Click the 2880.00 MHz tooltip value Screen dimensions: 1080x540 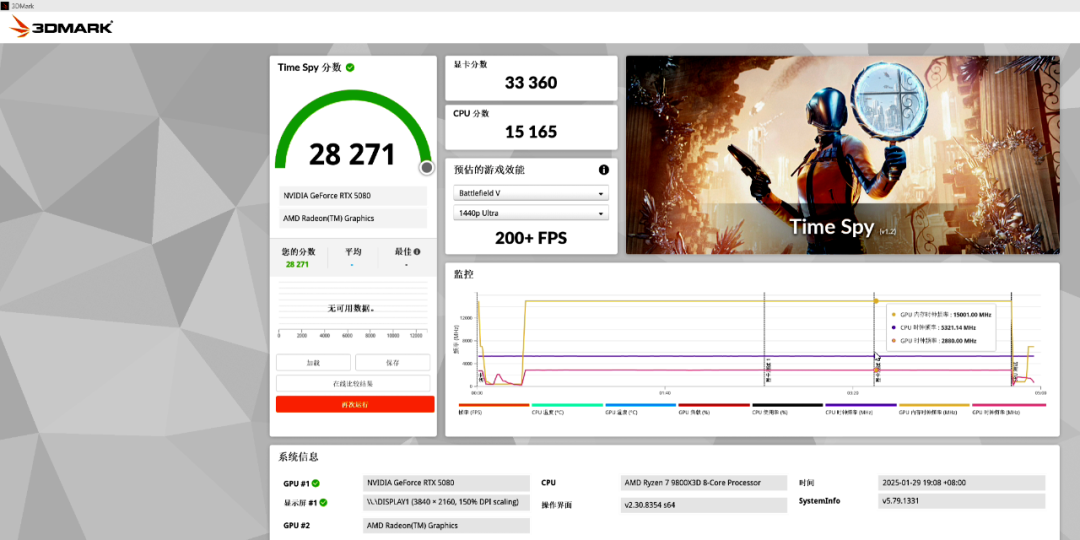click(x=959, y=341)
